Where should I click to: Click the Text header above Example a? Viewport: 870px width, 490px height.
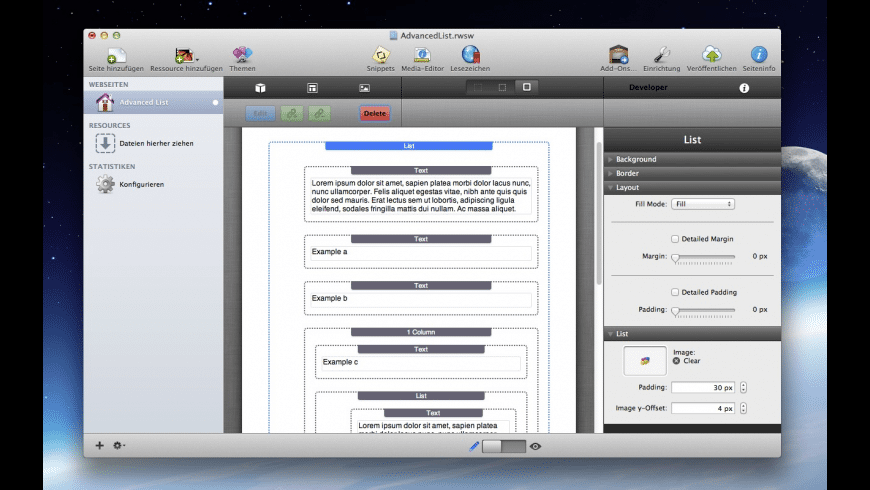(x=421, y=239)
